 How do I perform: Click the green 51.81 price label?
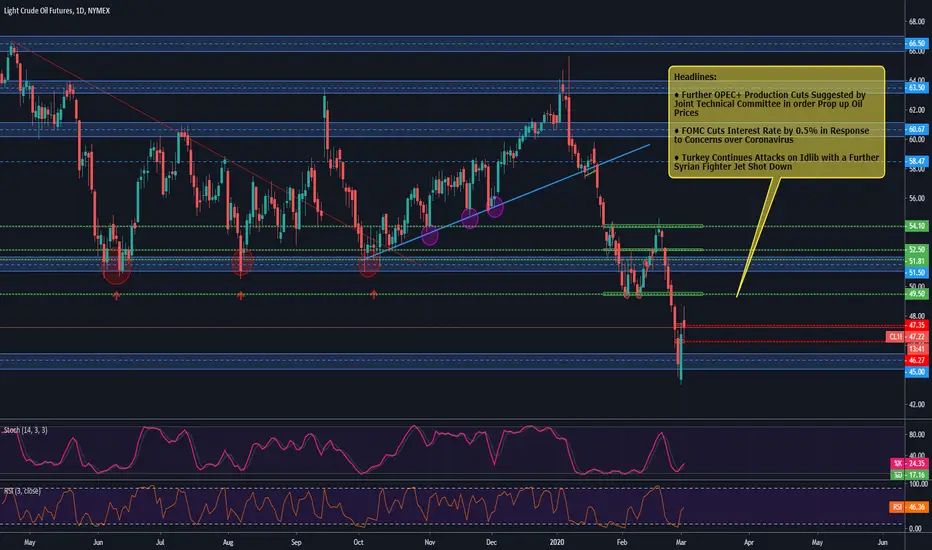click(916, 261)
